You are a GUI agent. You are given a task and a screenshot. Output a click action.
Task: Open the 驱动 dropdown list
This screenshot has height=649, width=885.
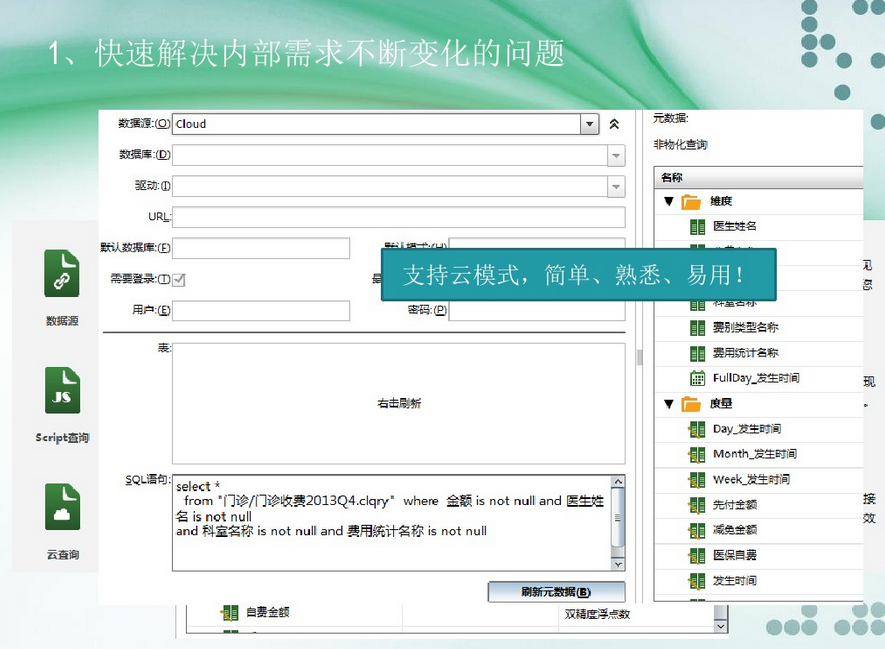(x=616, y=187)
